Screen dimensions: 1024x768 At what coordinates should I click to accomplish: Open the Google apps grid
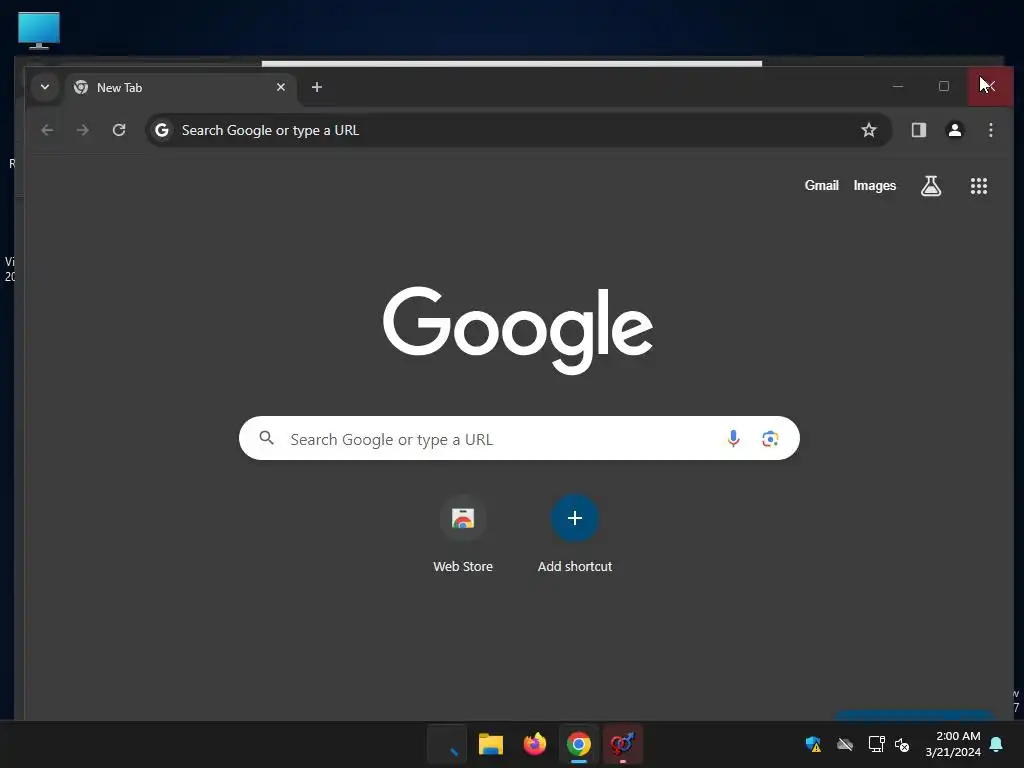[978, 186]
